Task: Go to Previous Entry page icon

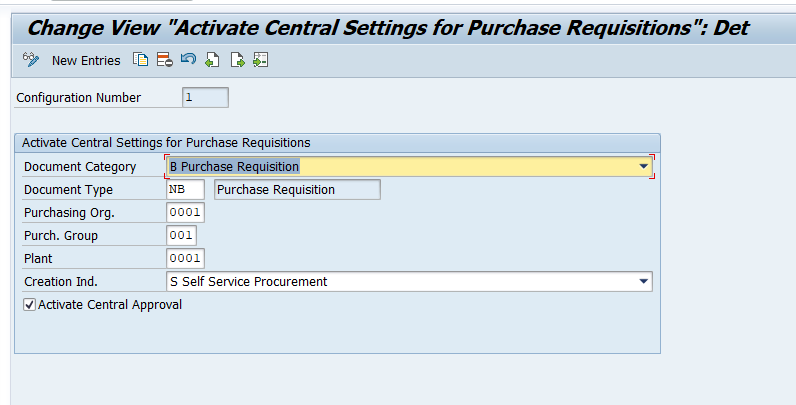Action: pyautogui.click(x=212, y=60)
